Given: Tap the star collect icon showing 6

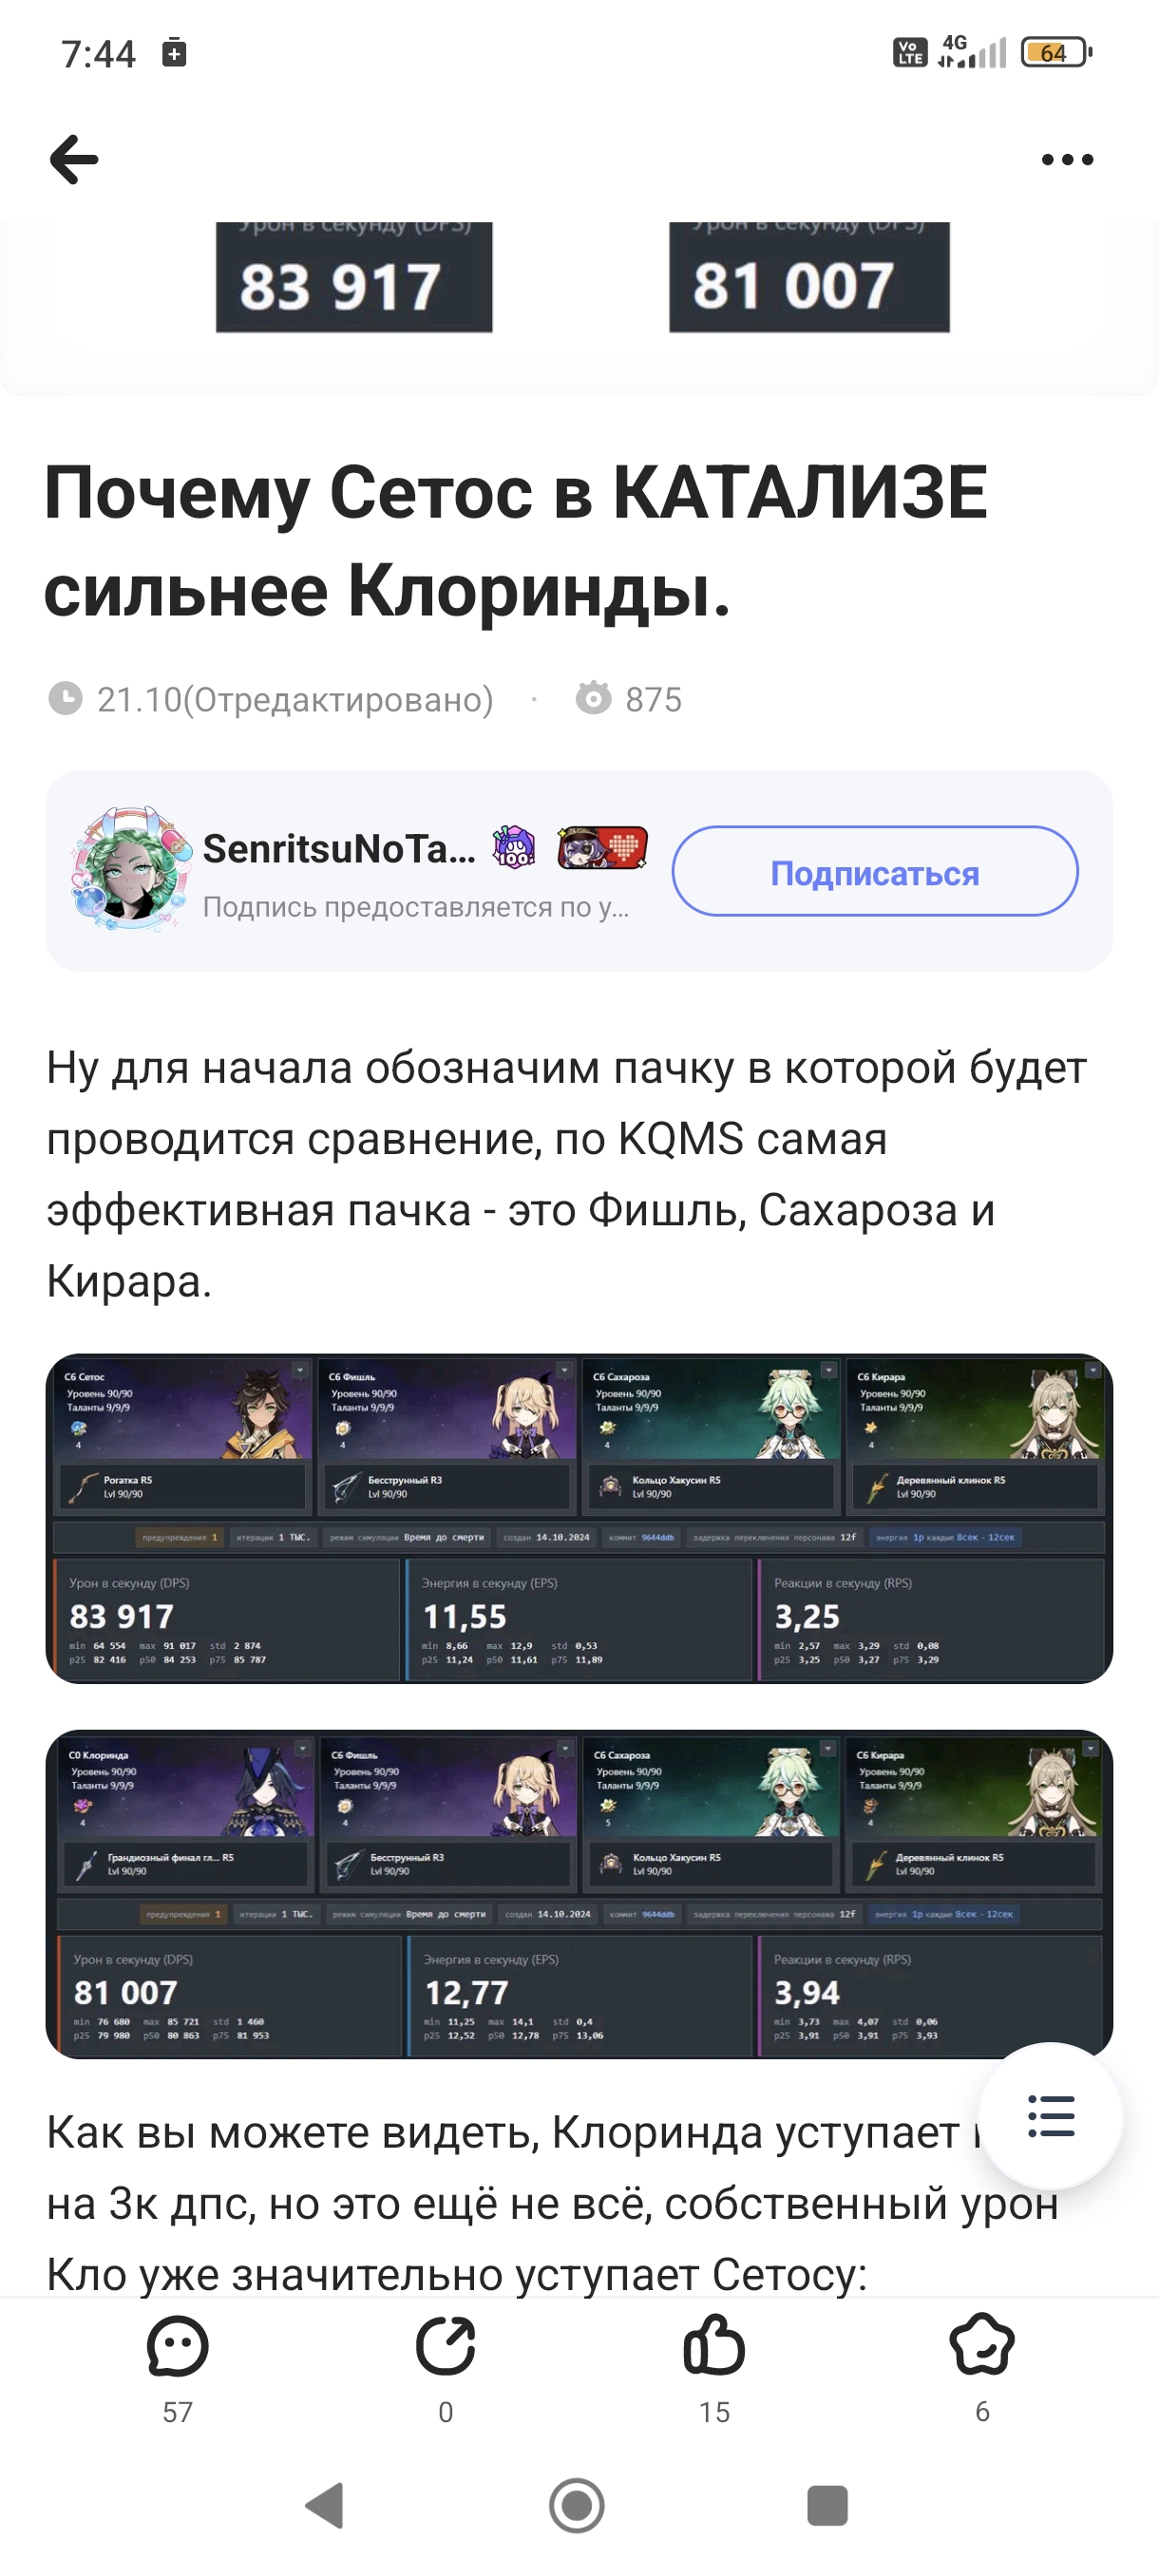Looking at the screenshot, I should pos(982,2346).
